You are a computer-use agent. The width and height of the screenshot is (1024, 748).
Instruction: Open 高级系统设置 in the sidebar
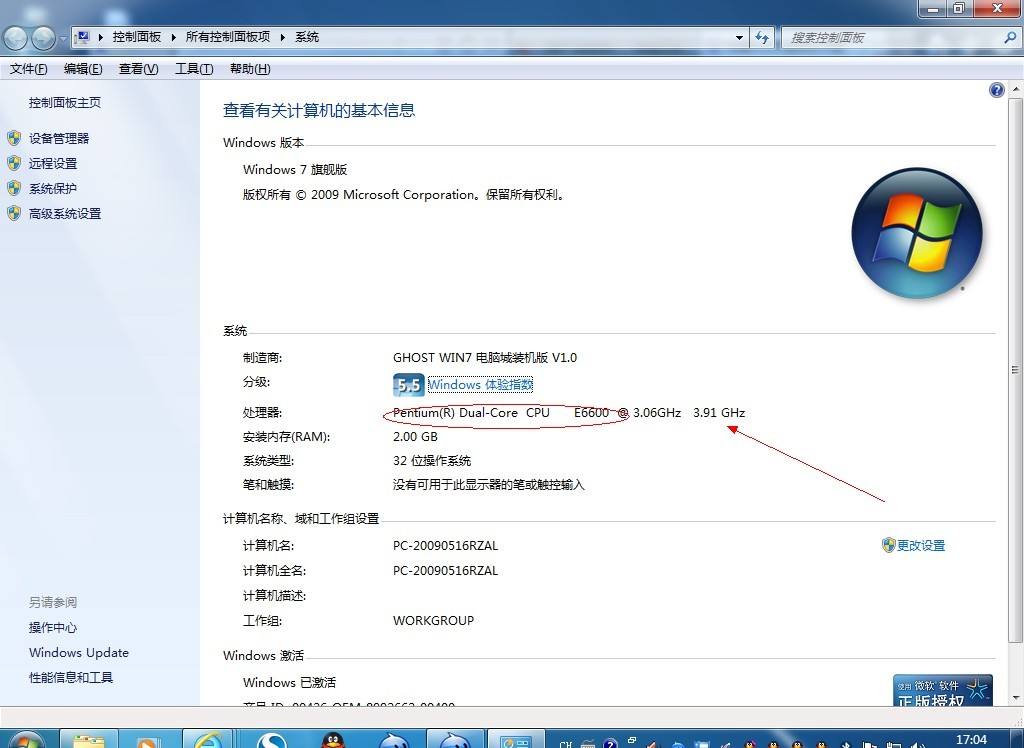[65, 214]
